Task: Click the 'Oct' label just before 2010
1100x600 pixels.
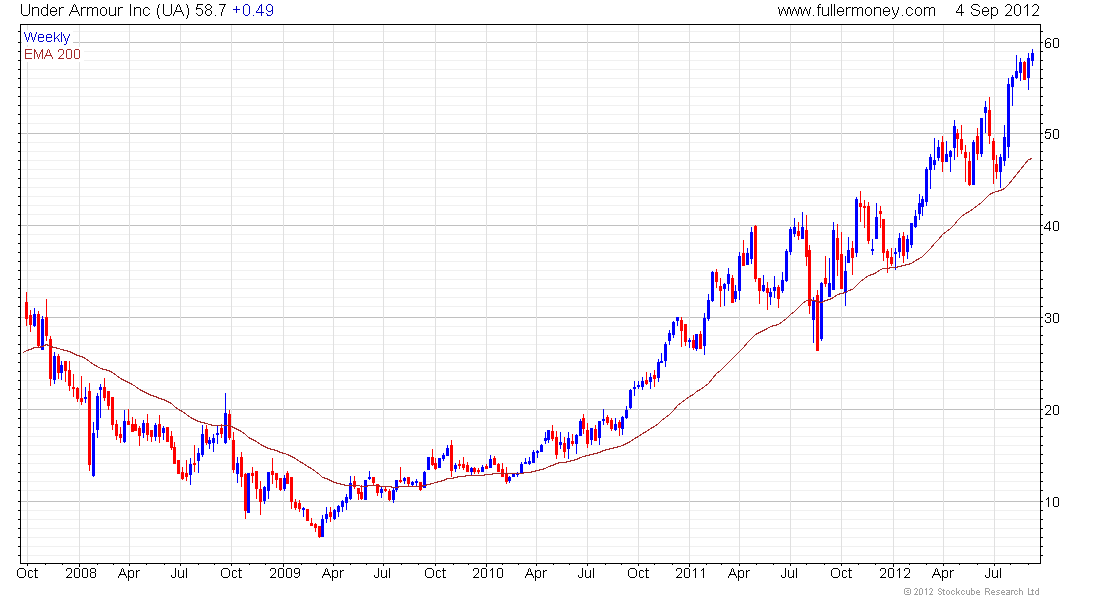Action: click(435, 573)
